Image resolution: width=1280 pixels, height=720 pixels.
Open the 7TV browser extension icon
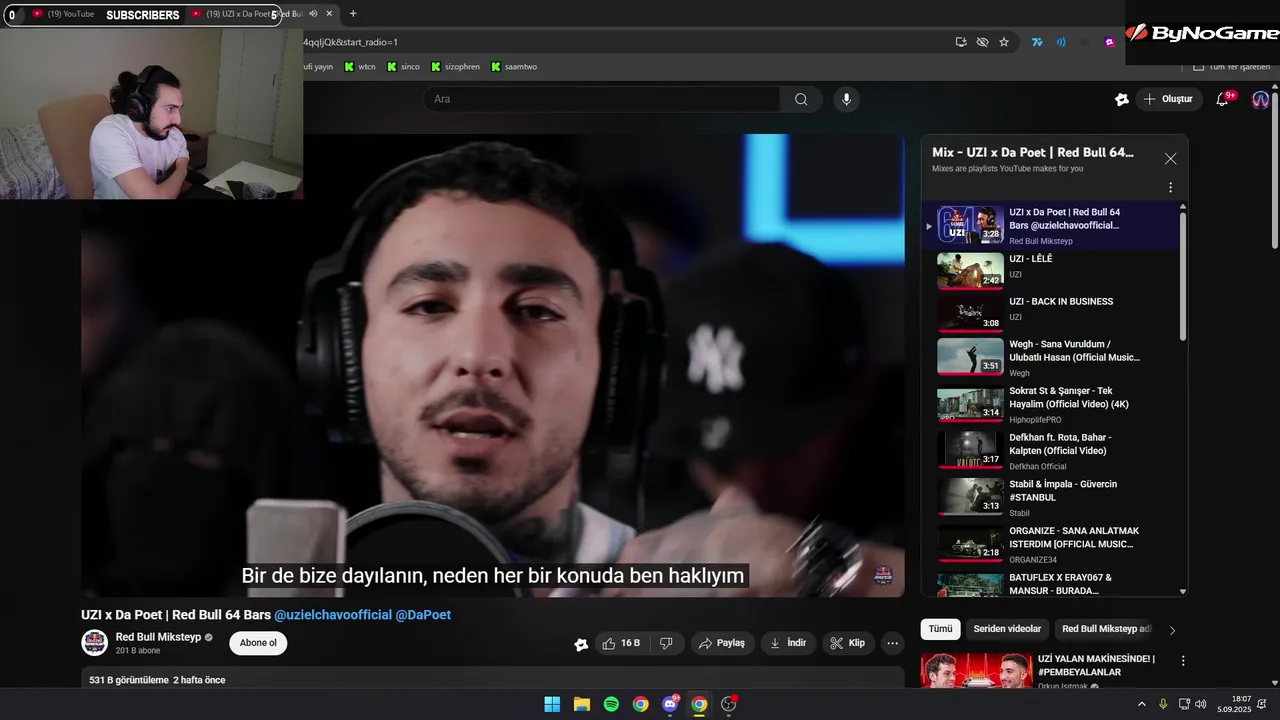click(x=1038, y=42)
